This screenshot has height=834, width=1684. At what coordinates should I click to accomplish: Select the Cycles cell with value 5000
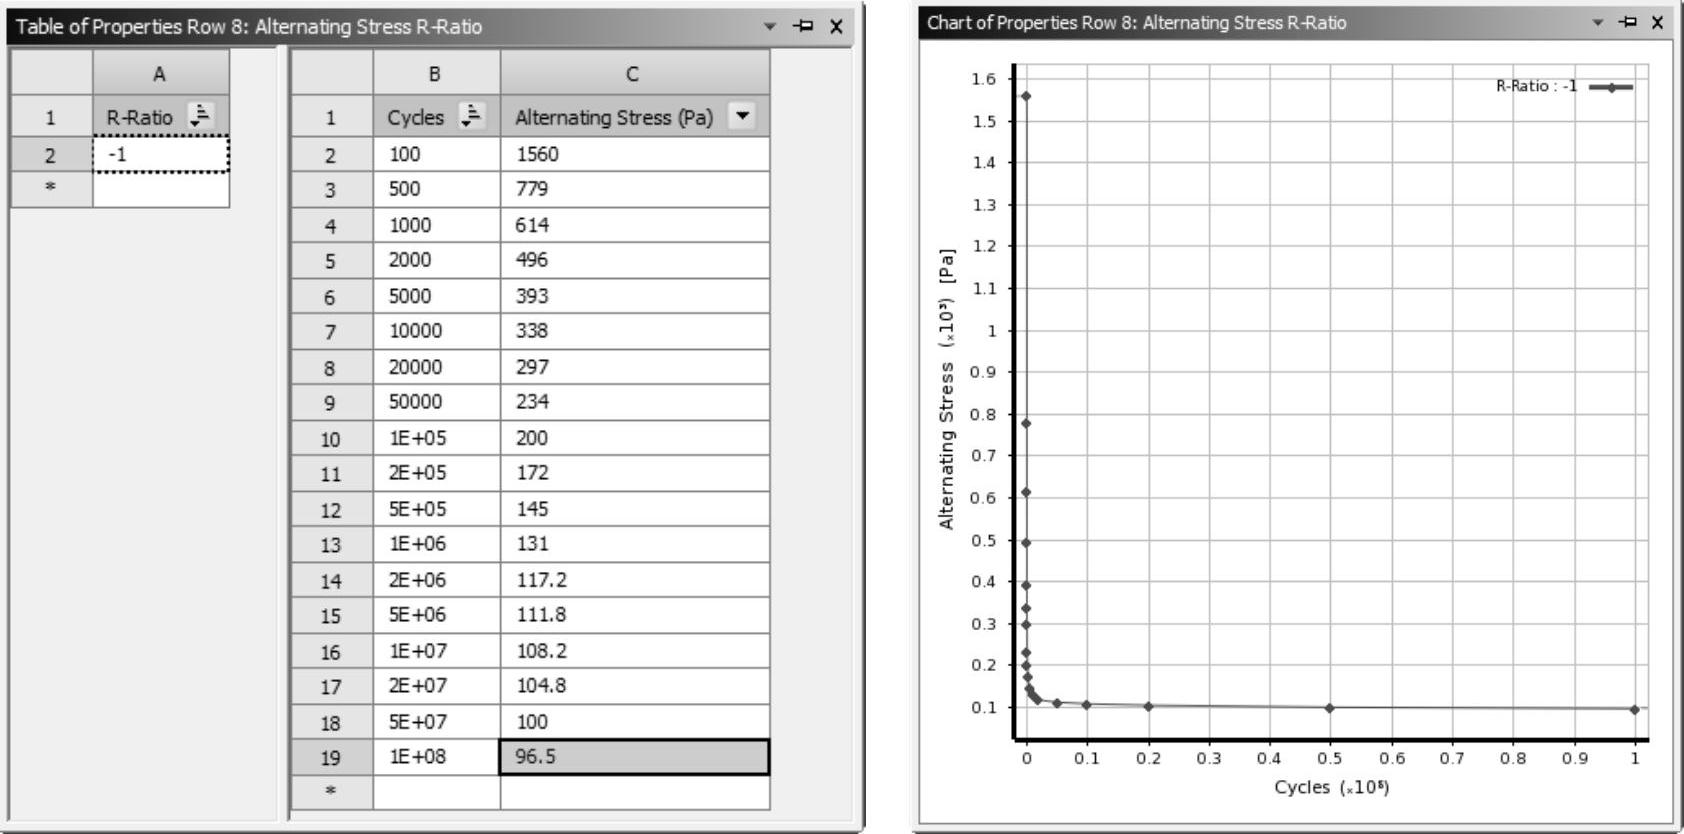pos(436,296)
